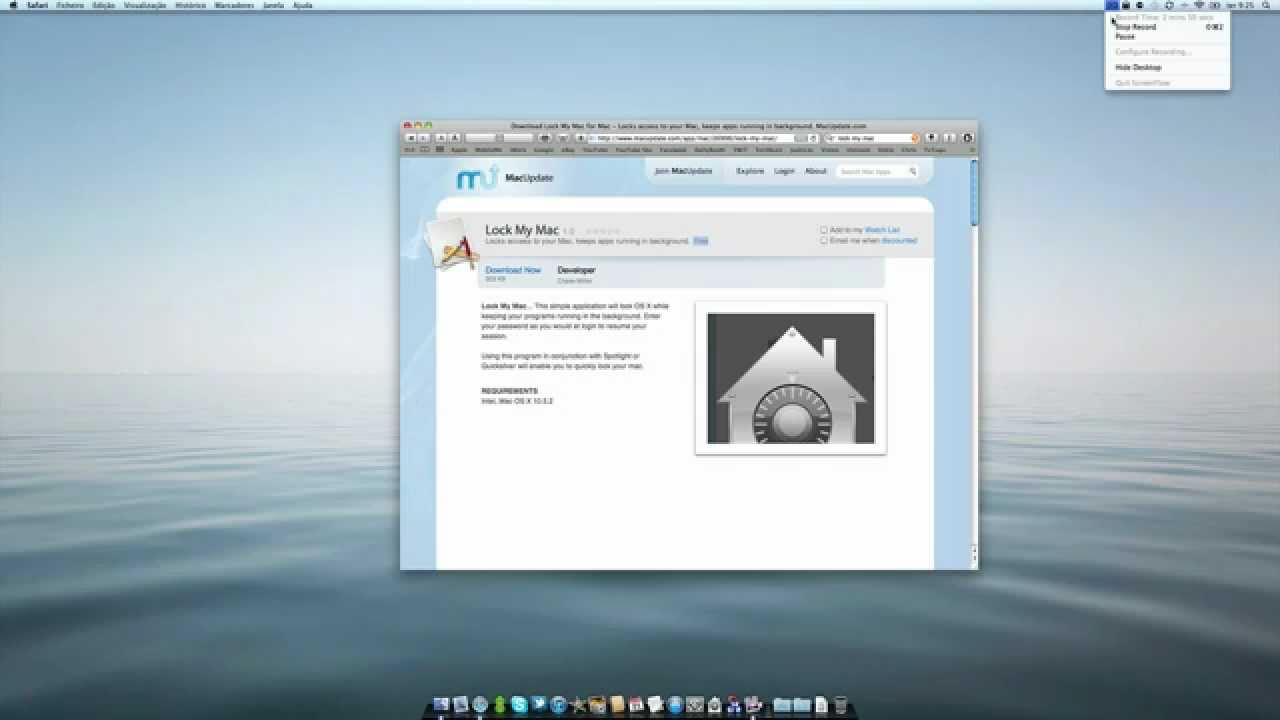Screen dimensions: 1280x720
Task: Click the MacUpdate logo
Action: point(505,178)
